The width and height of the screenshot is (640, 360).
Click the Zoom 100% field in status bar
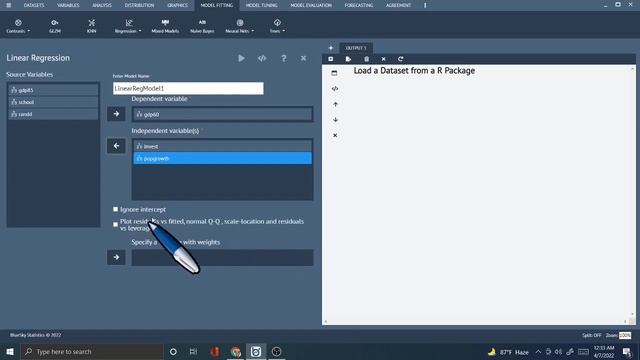tap(625, 336)
